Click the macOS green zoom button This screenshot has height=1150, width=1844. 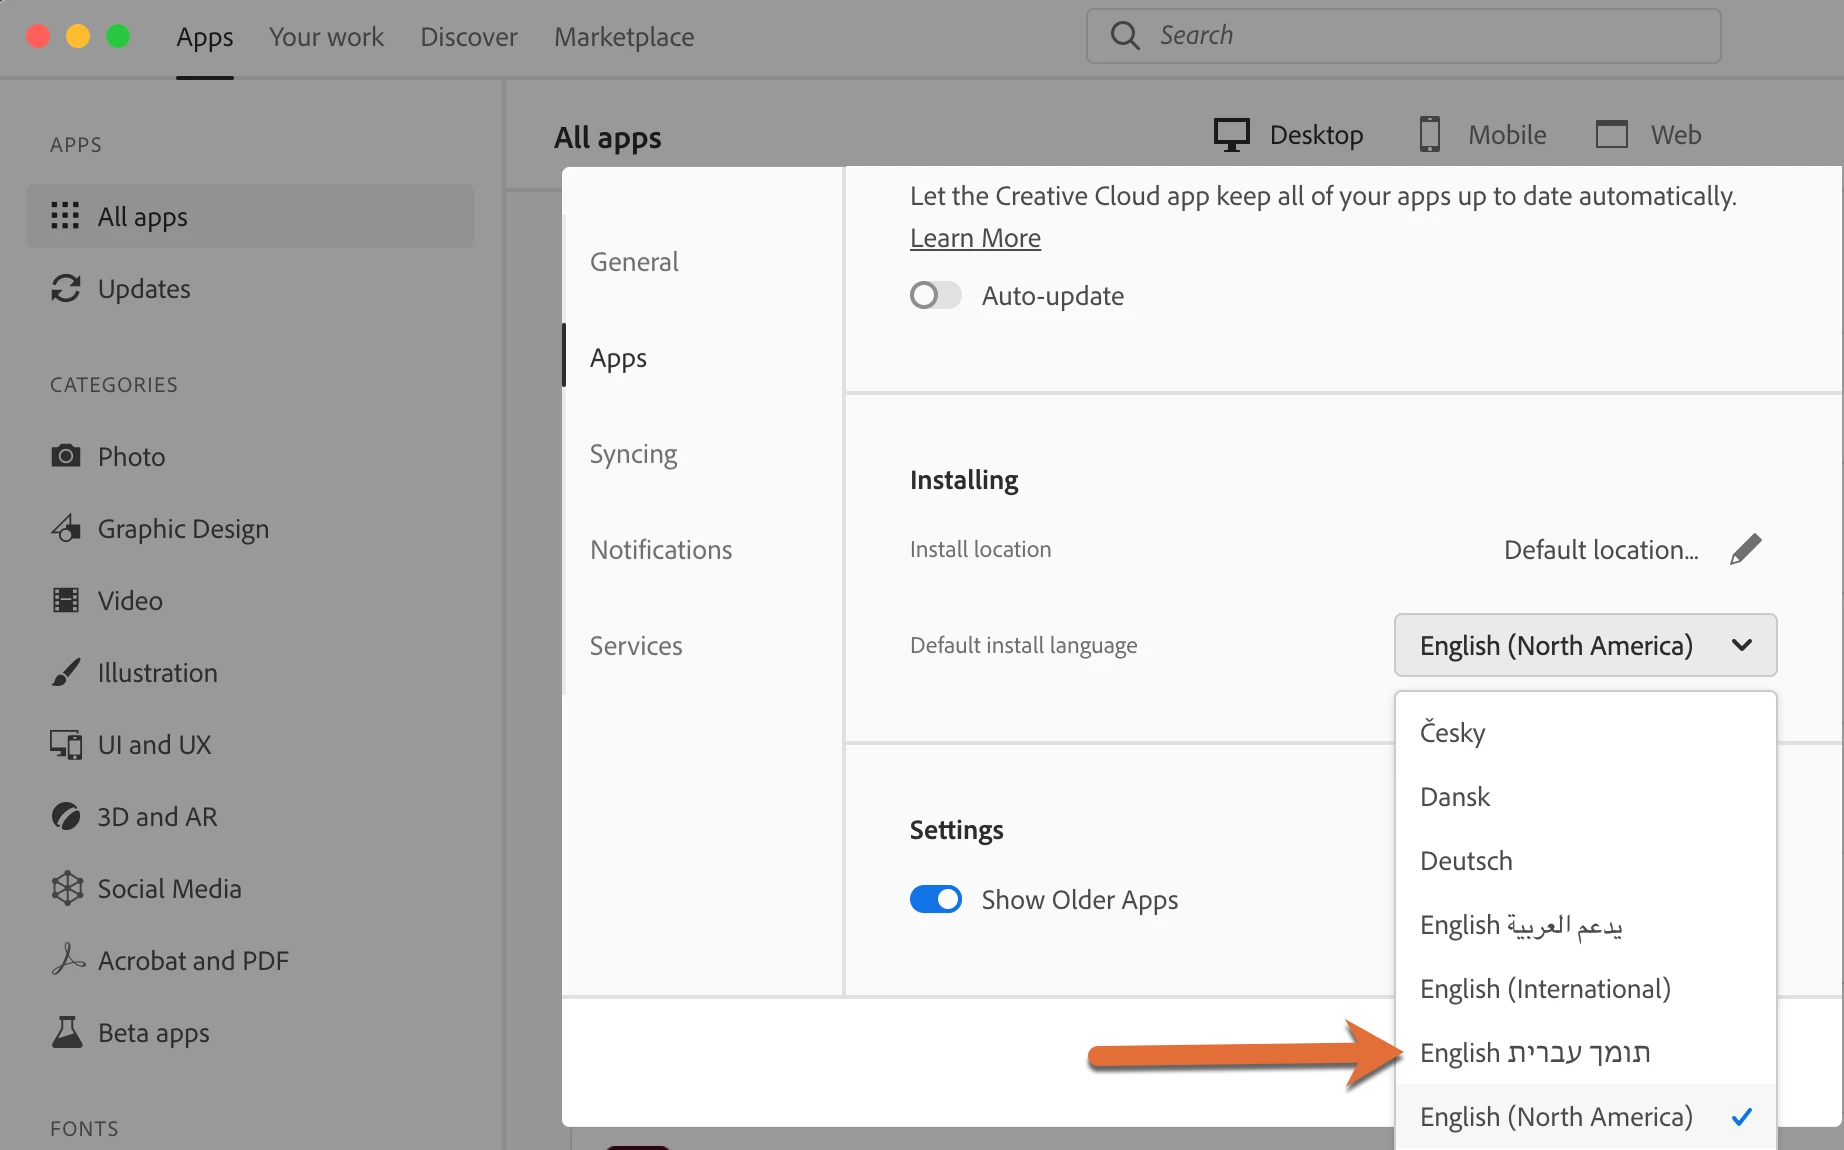click(118, 36)
